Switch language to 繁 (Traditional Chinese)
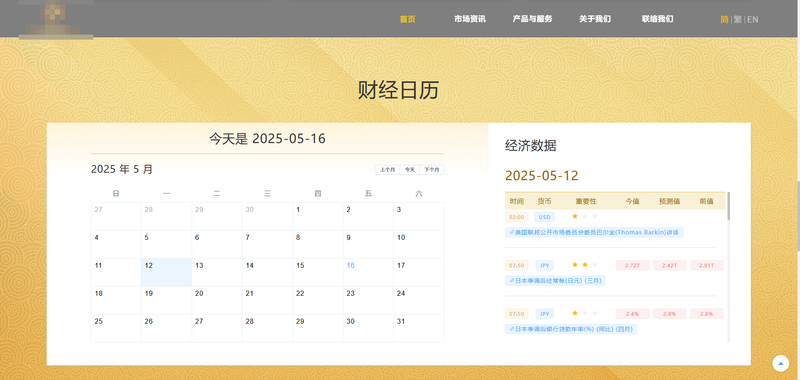The width and height of the screenshot is (800, 380). click(x=738, y=19)
